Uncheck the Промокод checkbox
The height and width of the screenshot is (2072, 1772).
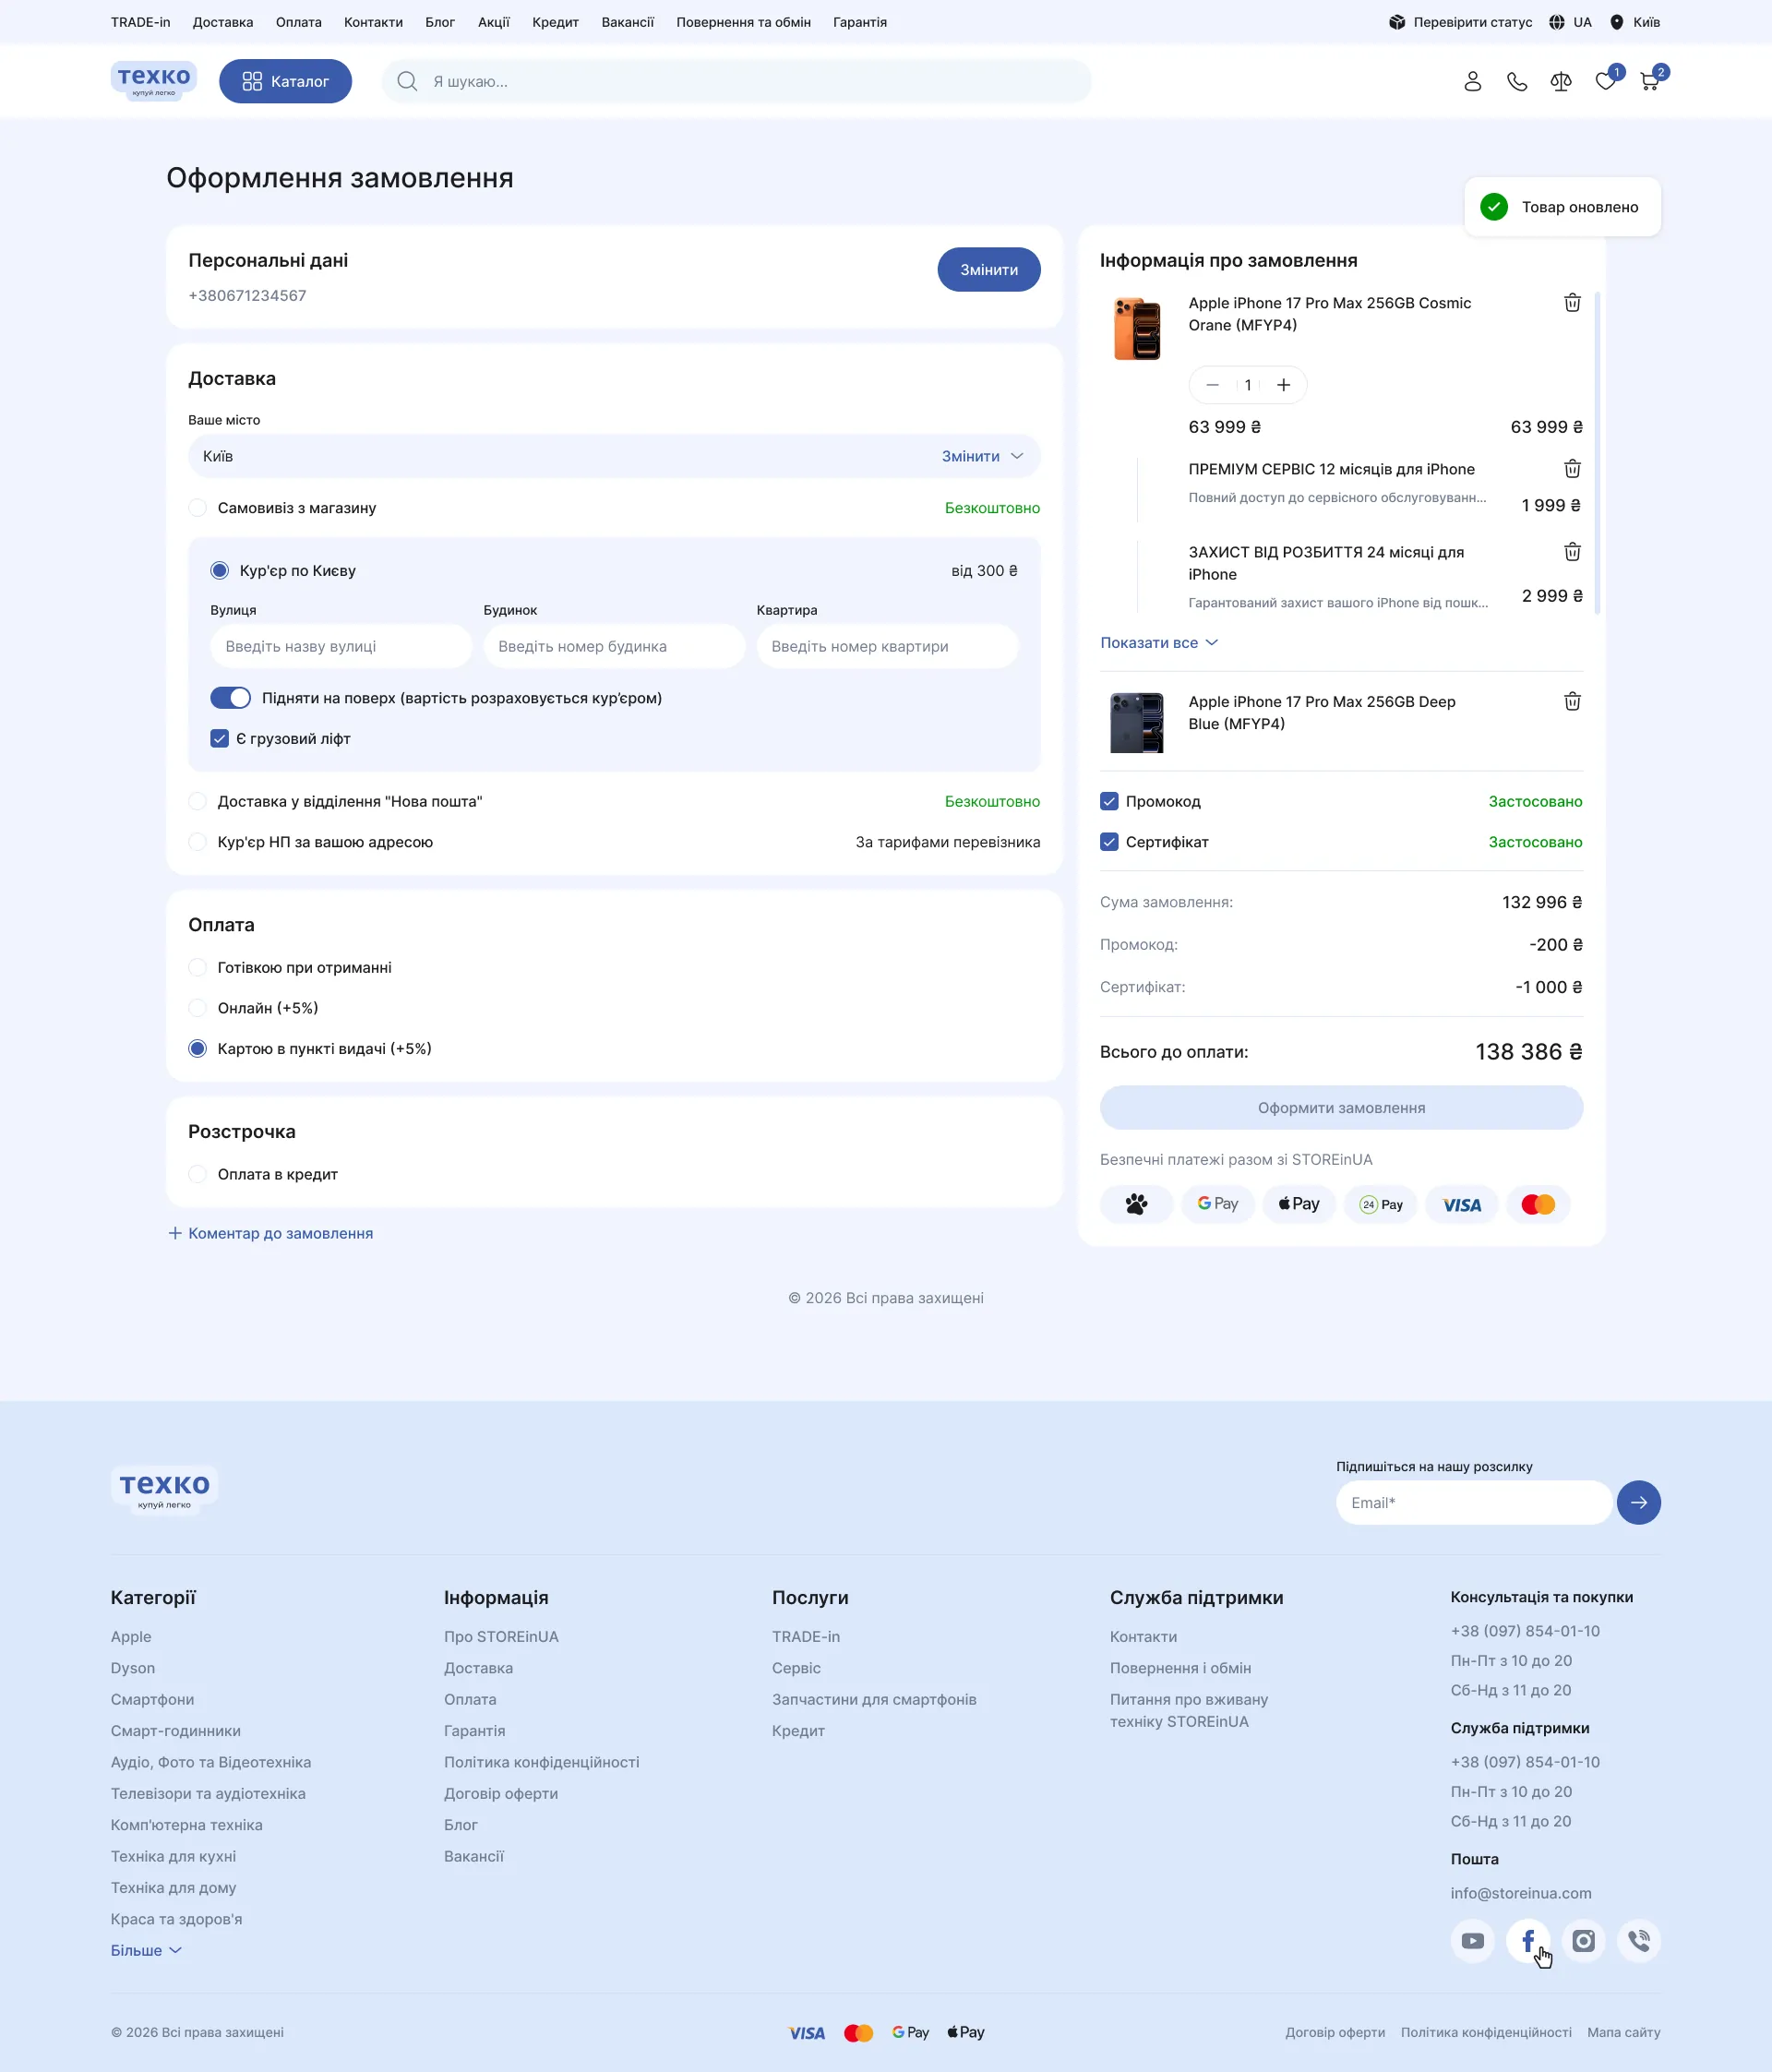(x=1109, y=801)
